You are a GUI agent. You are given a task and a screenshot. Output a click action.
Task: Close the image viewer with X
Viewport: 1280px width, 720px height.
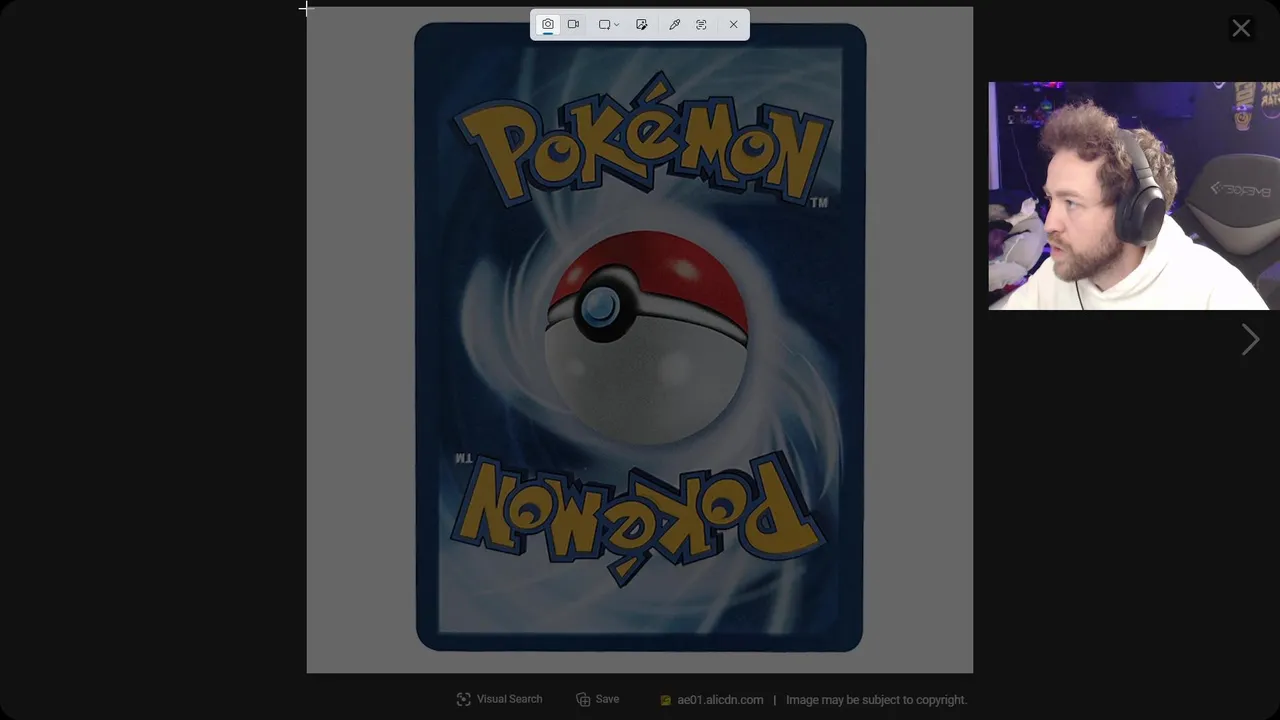click(1241, 29)
